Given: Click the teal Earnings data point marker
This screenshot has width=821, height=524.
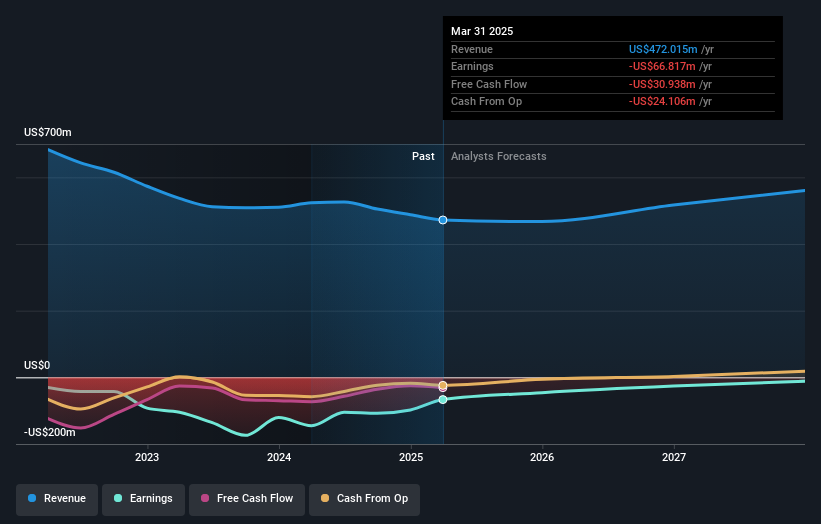Looking at the screenshot, I should [x=443, y=399].
